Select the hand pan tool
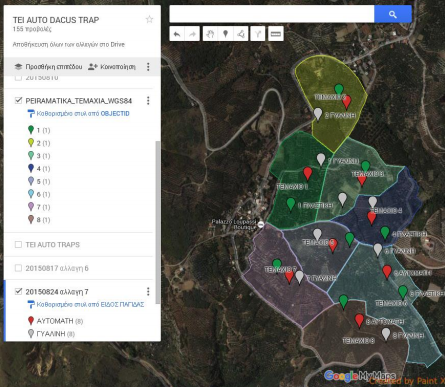The height and width of the screenshot is (387, 445). (x=210, y=34)
